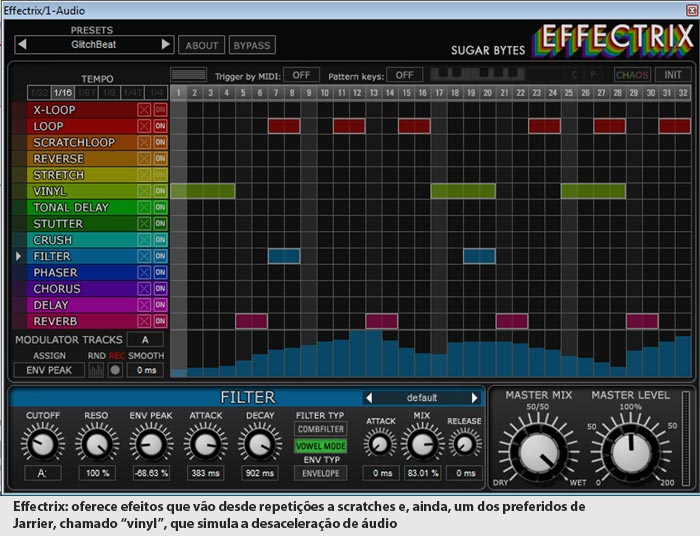This screenshot has width=700, height=536.
Task: Select the 1/16 tempo option
Action: (x=62, y=93)
